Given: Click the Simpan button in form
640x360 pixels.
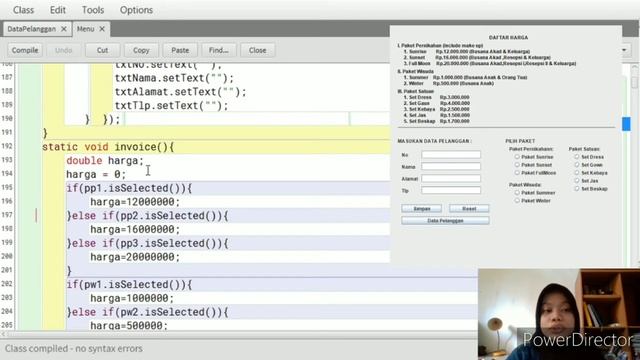Looking at the screenshot, I should [422, 209].
